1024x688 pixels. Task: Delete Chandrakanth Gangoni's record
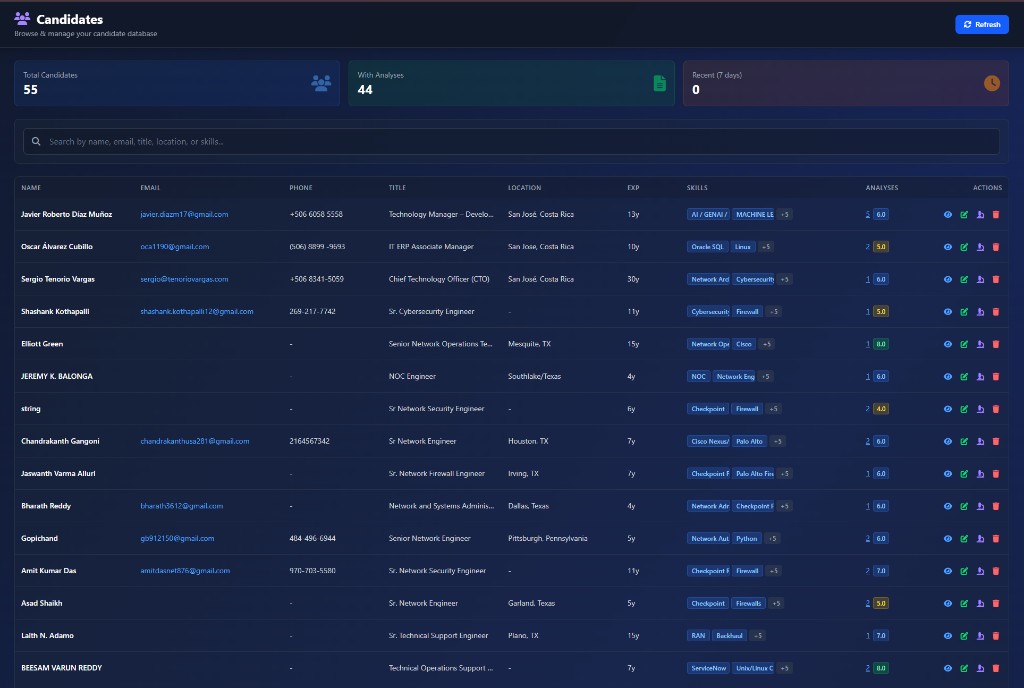click(996, 441)
